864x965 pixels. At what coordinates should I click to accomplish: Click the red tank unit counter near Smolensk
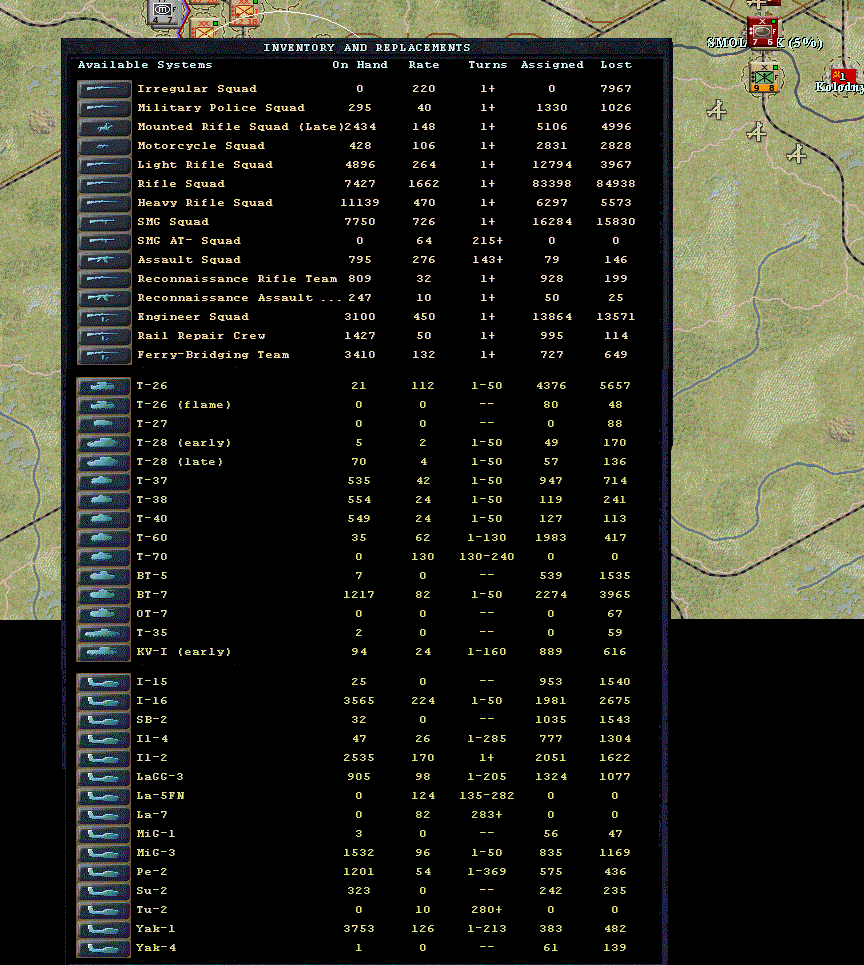(764, 31)
